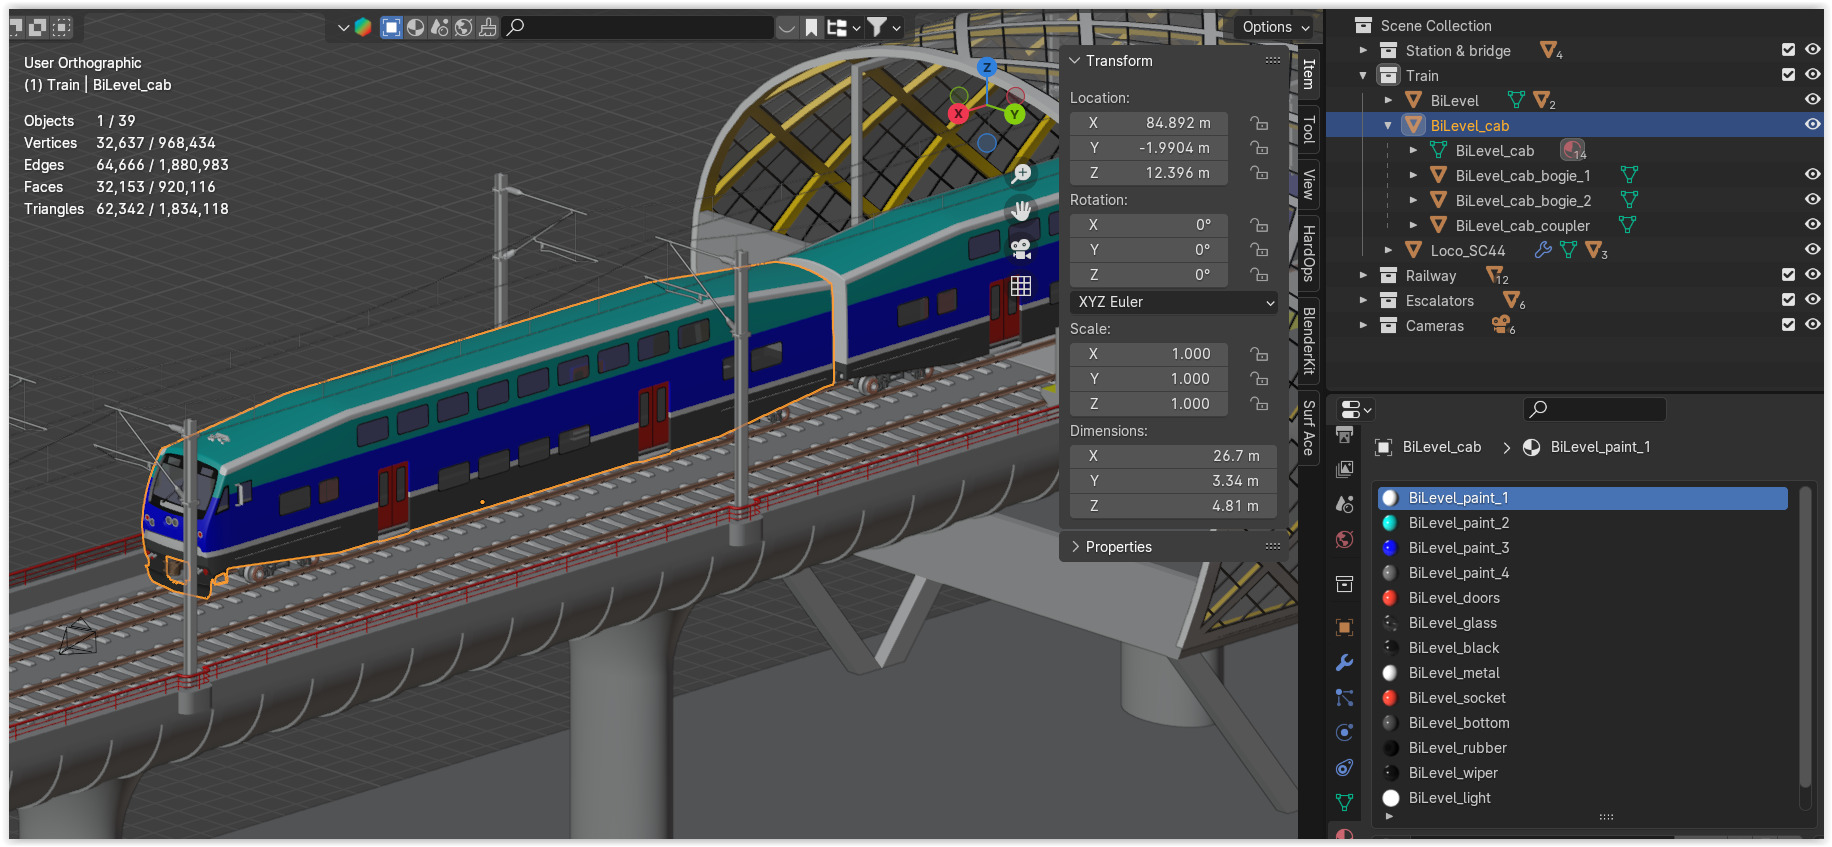Toggle Station & bridge collection checkbox
1832x847 pixels.
click(1788, 50)
